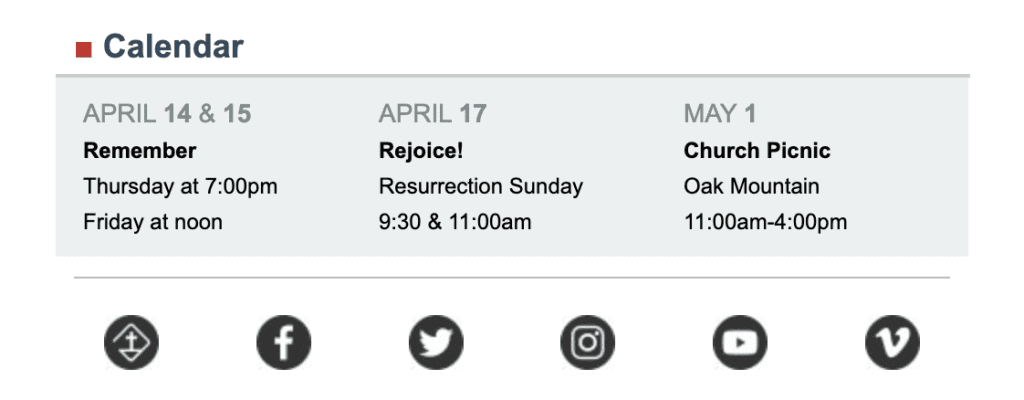Visit the Facebook page icon

pyautogui.click(x=283, y=342)
